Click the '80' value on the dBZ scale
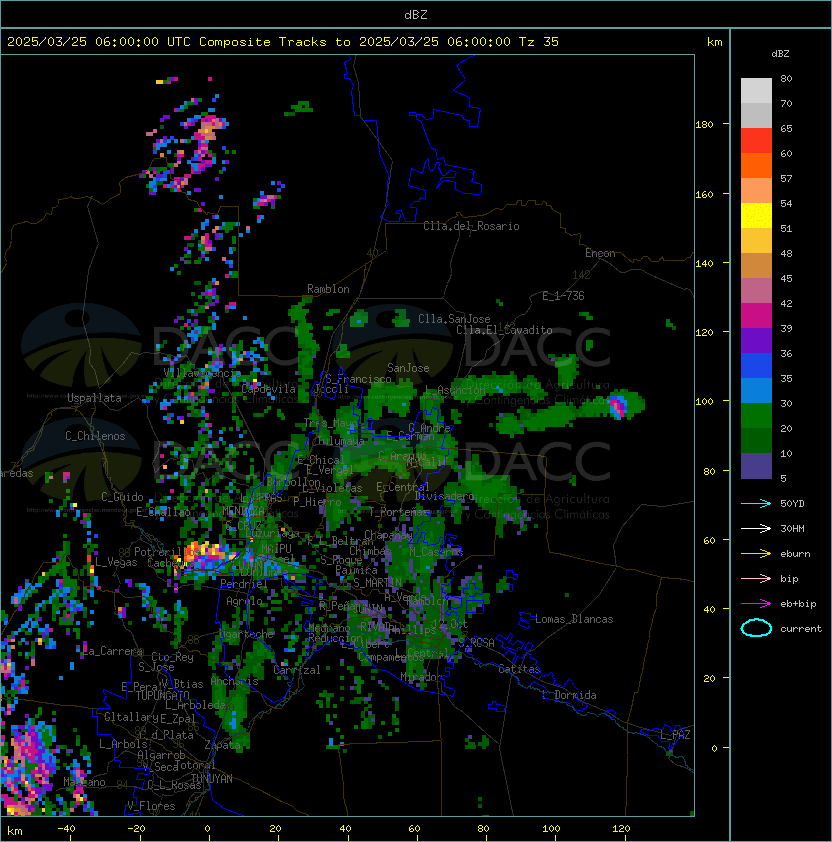 (x=786, y=78)
